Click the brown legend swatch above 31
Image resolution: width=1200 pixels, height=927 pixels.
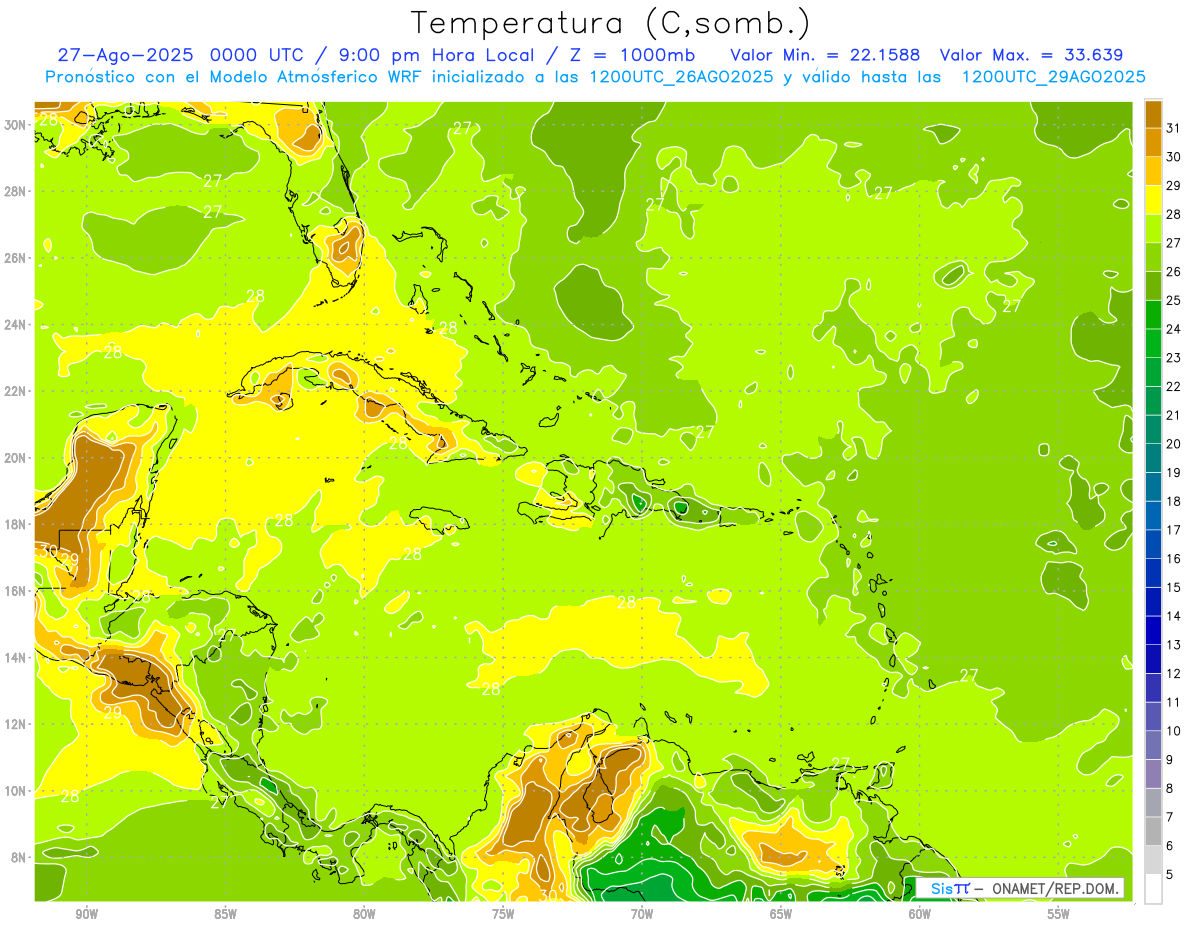coord(1153,112)
